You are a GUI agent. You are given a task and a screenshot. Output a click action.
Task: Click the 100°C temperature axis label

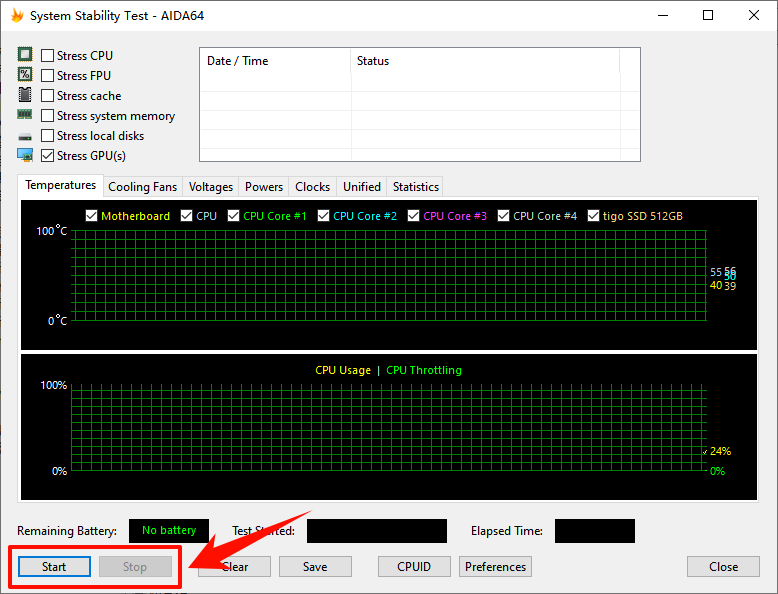tap(52, 231)
